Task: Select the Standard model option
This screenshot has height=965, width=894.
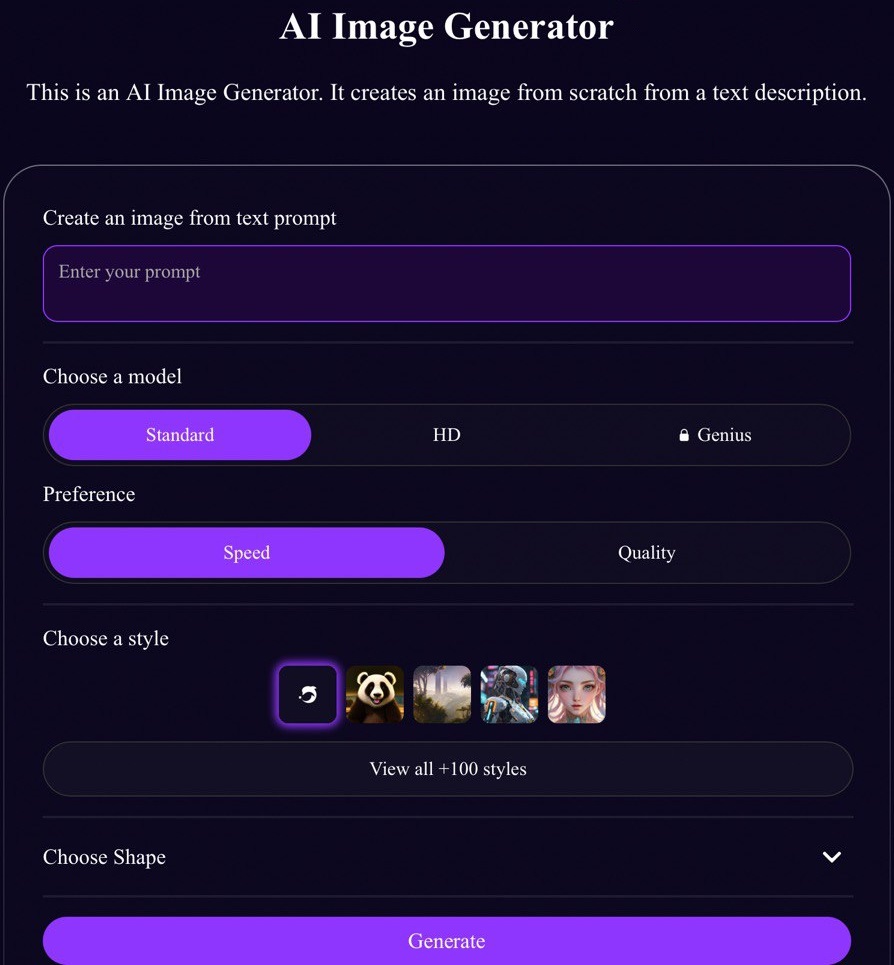Action: [x=180, y=434]
